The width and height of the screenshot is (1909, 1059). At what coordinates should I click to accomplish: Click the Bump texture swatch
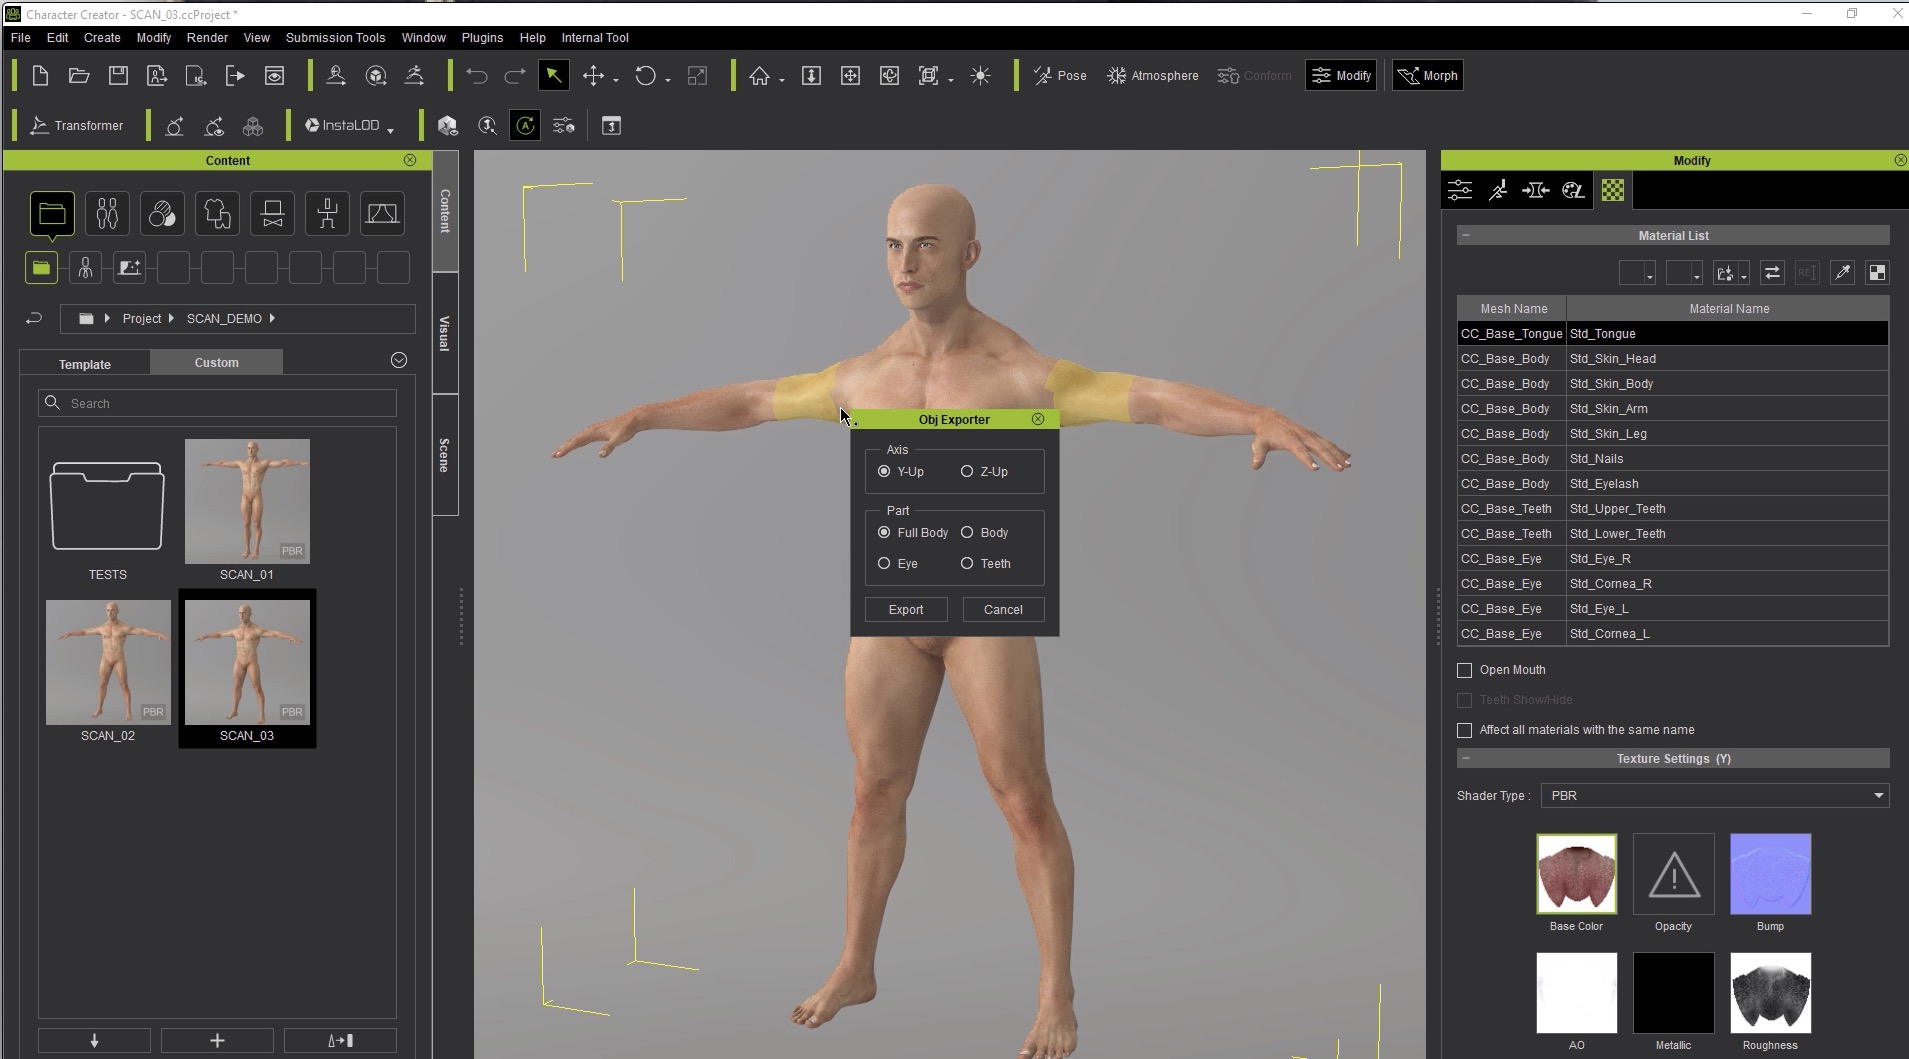1770,874
